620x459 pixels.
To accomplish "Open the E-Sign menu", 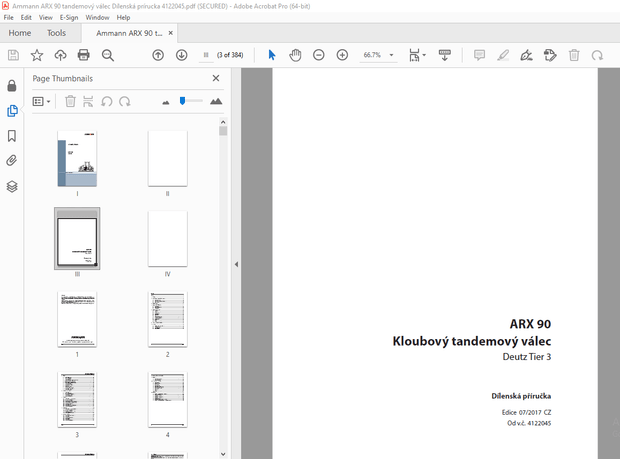I will [x=69, y=17].
